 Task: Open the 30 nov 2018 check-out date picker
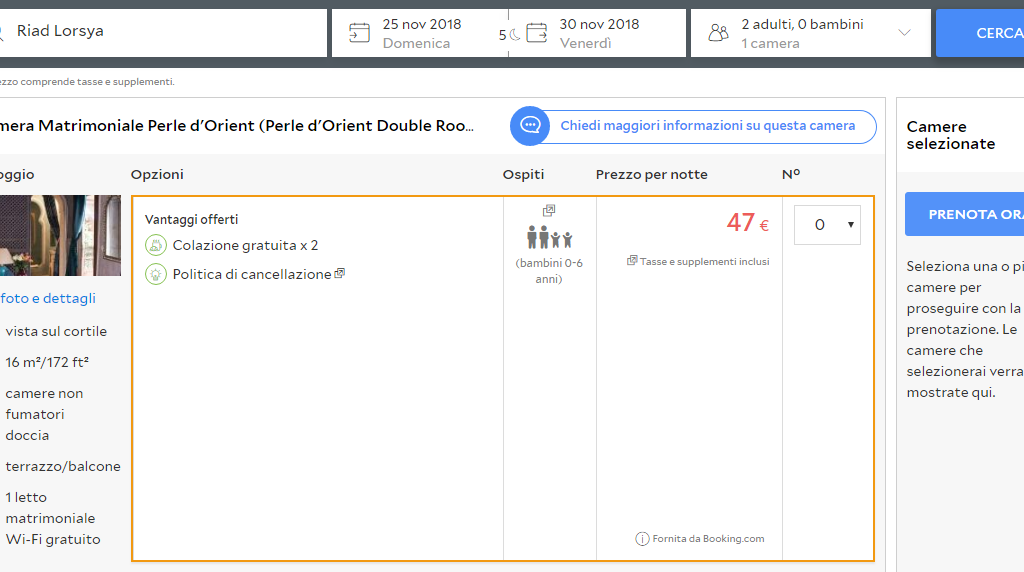tap(598, 33)
